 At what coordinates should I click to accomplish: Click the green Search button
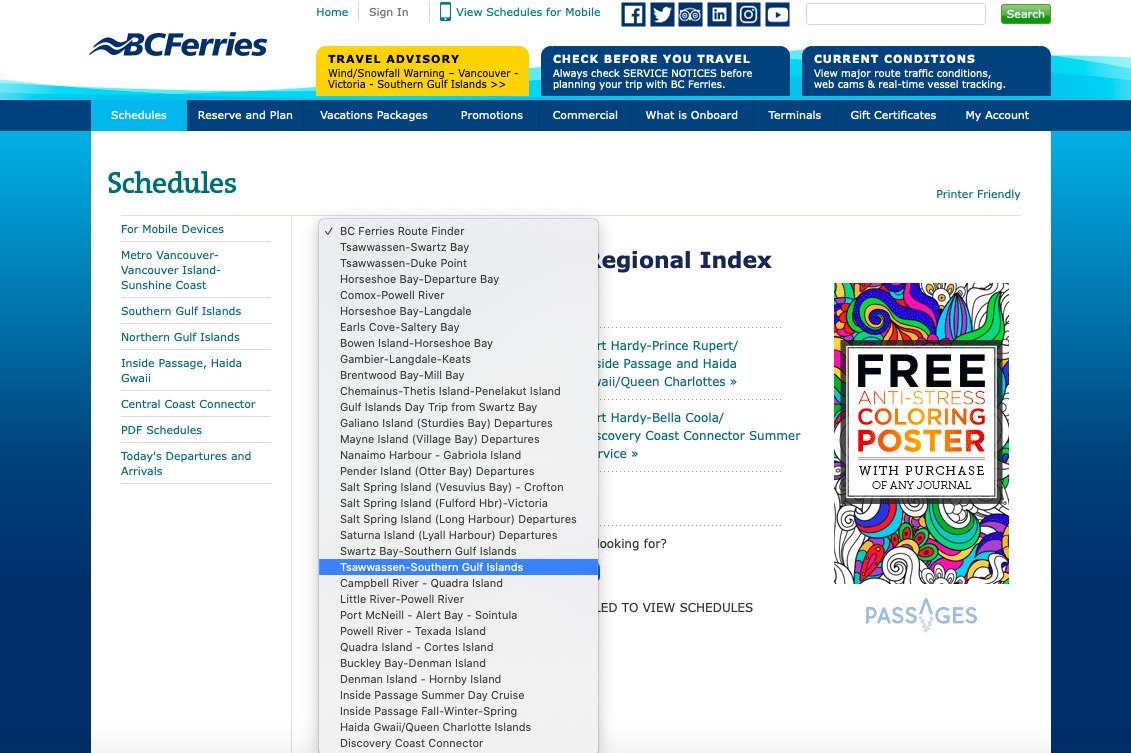pyautogui.click(x=1025, y=14)
